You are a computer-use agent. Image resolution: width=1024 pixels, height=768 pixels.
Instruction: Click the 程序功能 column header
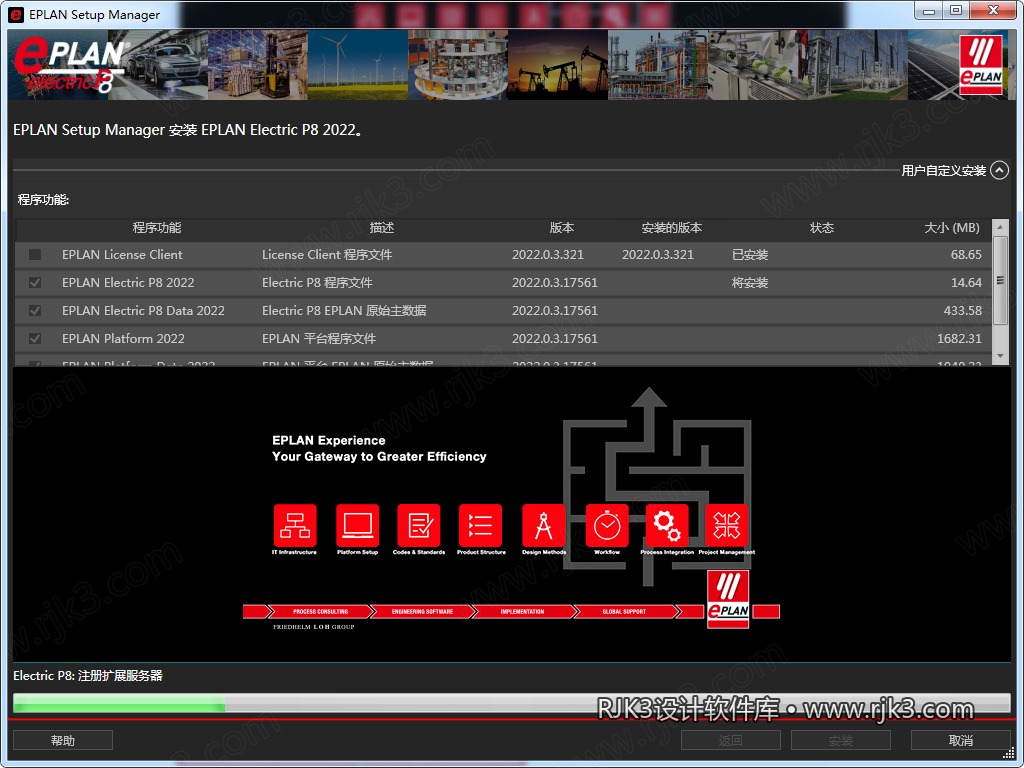click(x=157, y=228)
